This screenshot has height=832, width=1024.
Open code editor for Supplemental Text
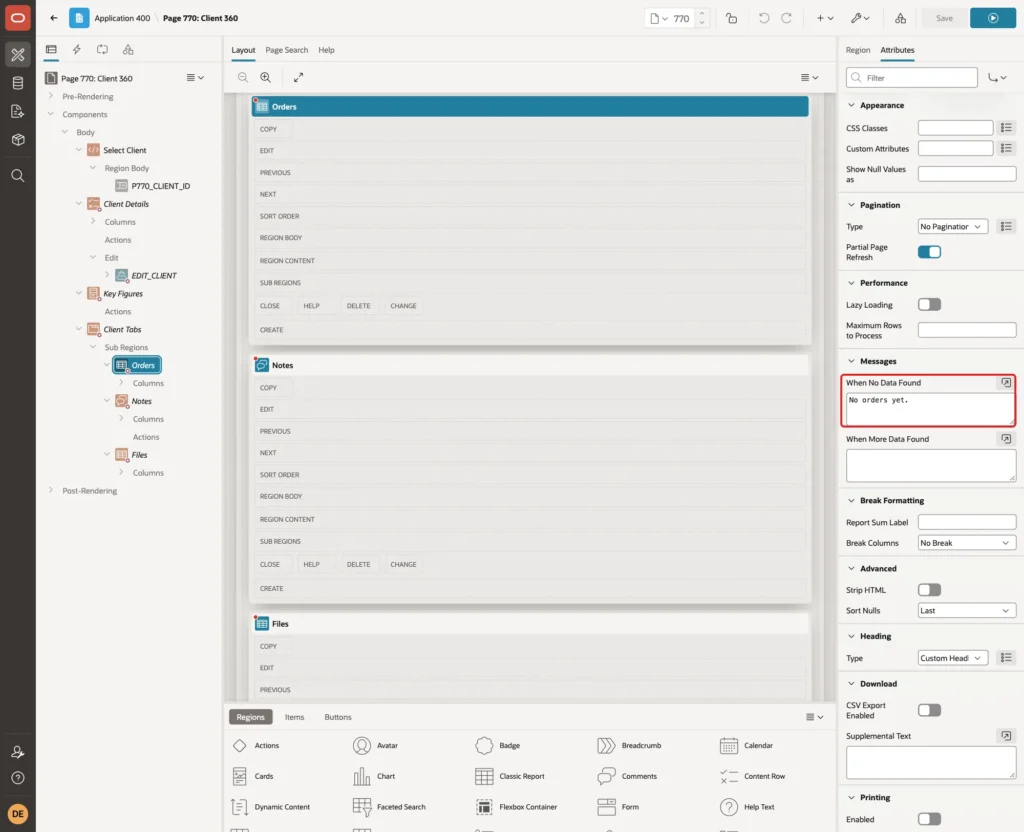pos(1006,736)
